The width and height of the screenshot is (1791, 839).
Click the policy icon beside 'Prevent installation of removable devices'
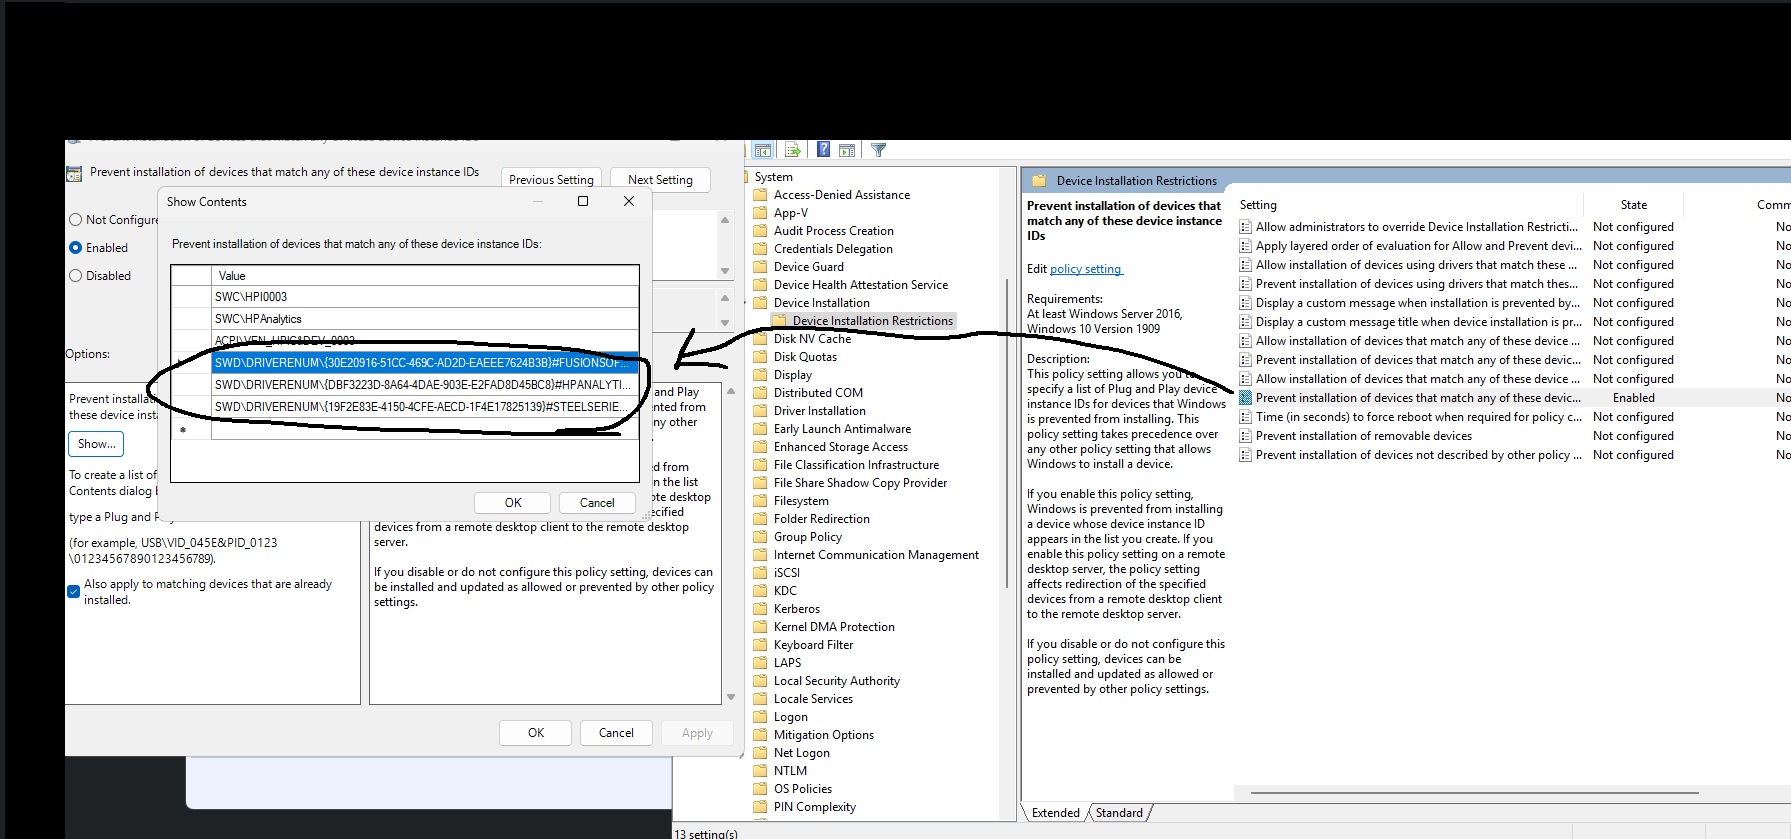tap(1246, 436)
